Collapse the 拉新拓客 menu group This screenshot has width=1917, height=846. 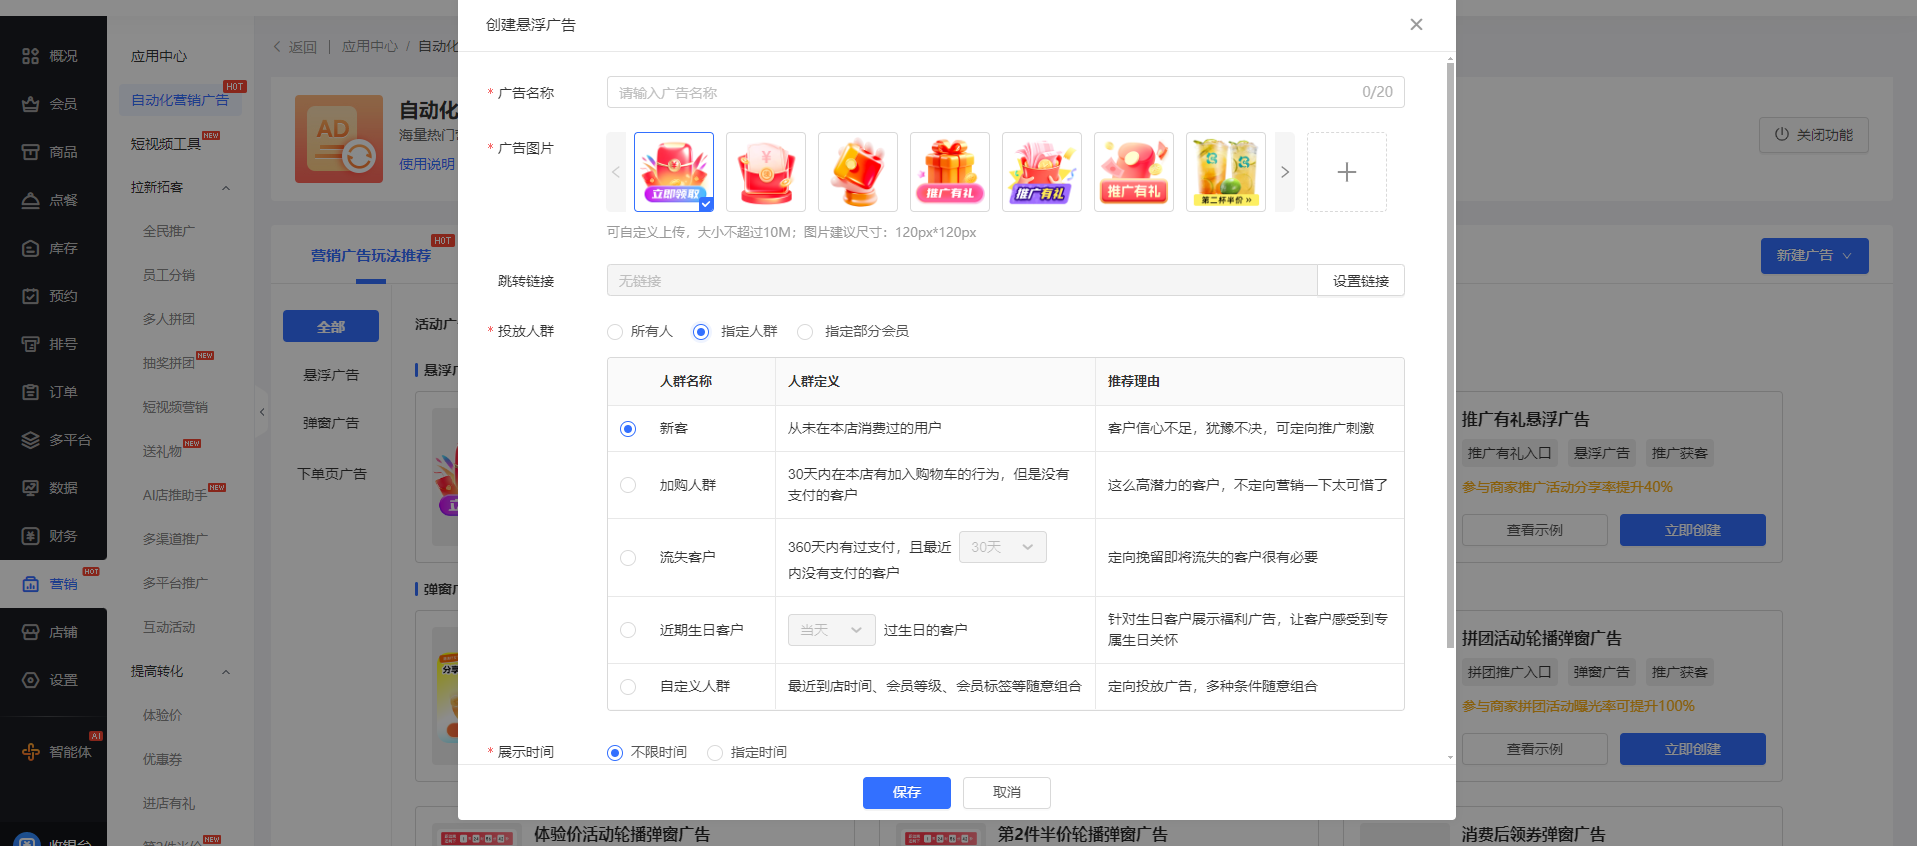[226, 188]
